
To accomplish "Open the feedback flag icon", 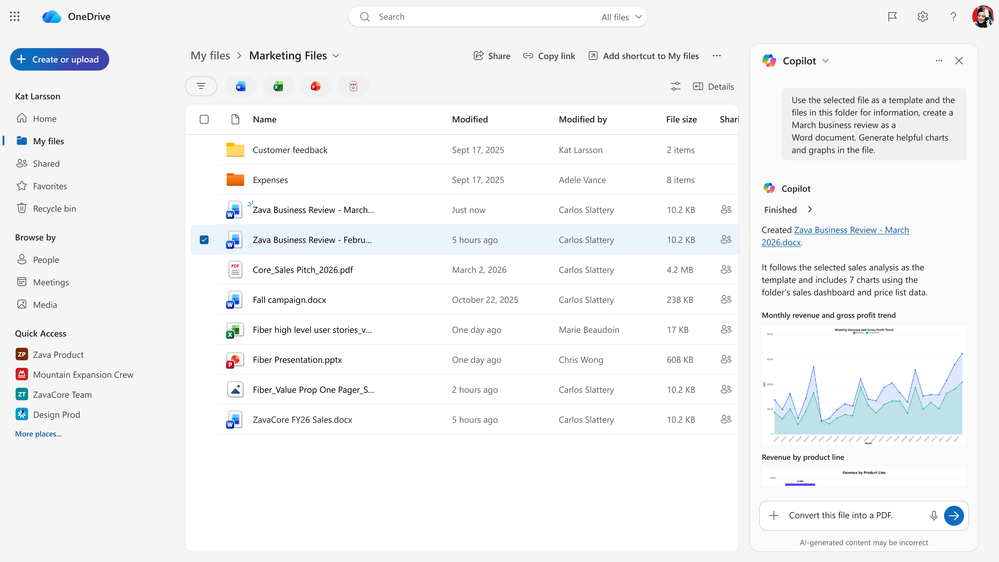I will pyautogui.click(x=892, y=17).
